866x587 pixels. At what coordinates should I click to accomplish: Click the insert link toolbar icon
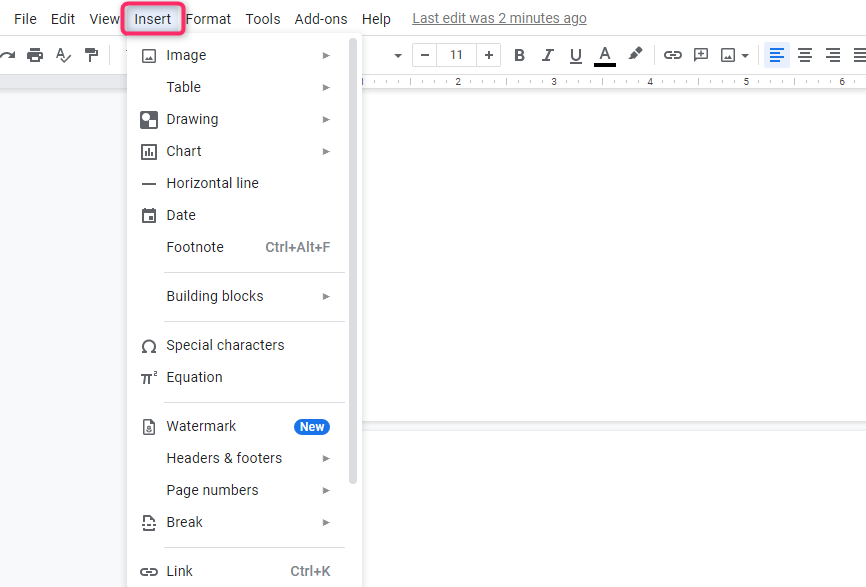pos(673,55)
